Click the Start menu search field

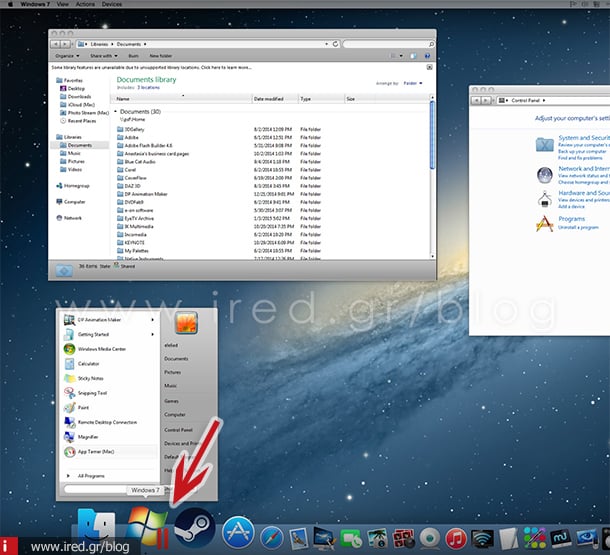pos(95,489)
